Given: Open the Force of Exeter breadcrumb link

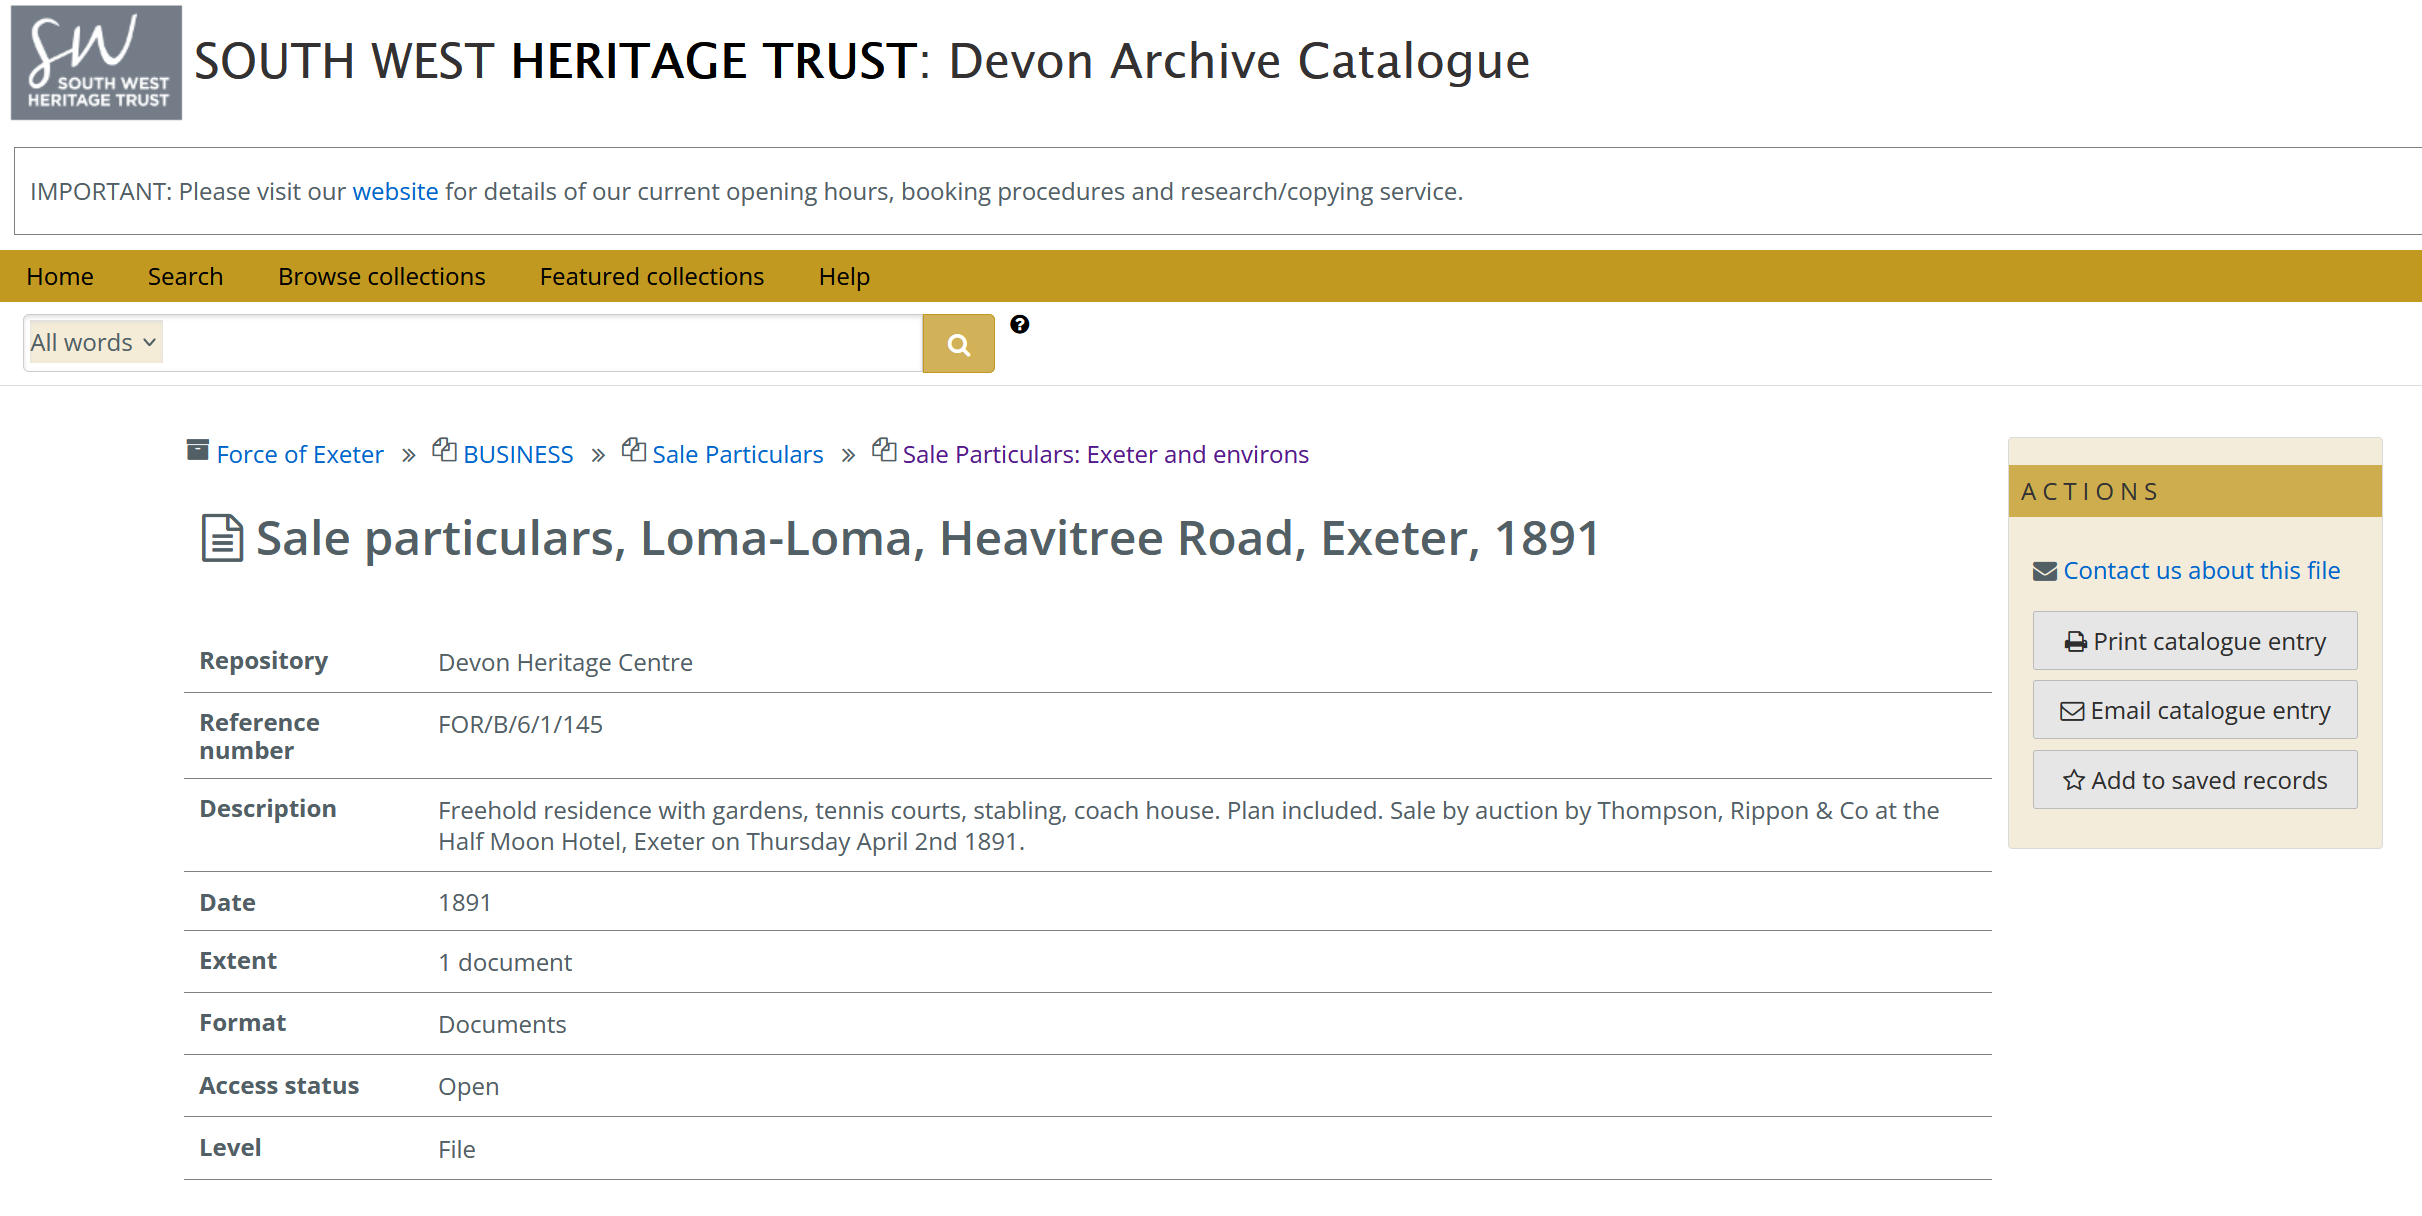Looking at the screenshot, I should pos(300,454).
